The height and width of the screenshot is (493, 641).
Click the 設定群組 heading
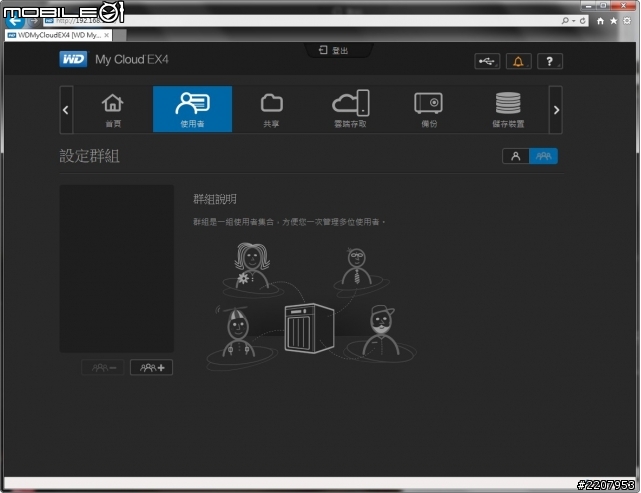coord(90,156)
